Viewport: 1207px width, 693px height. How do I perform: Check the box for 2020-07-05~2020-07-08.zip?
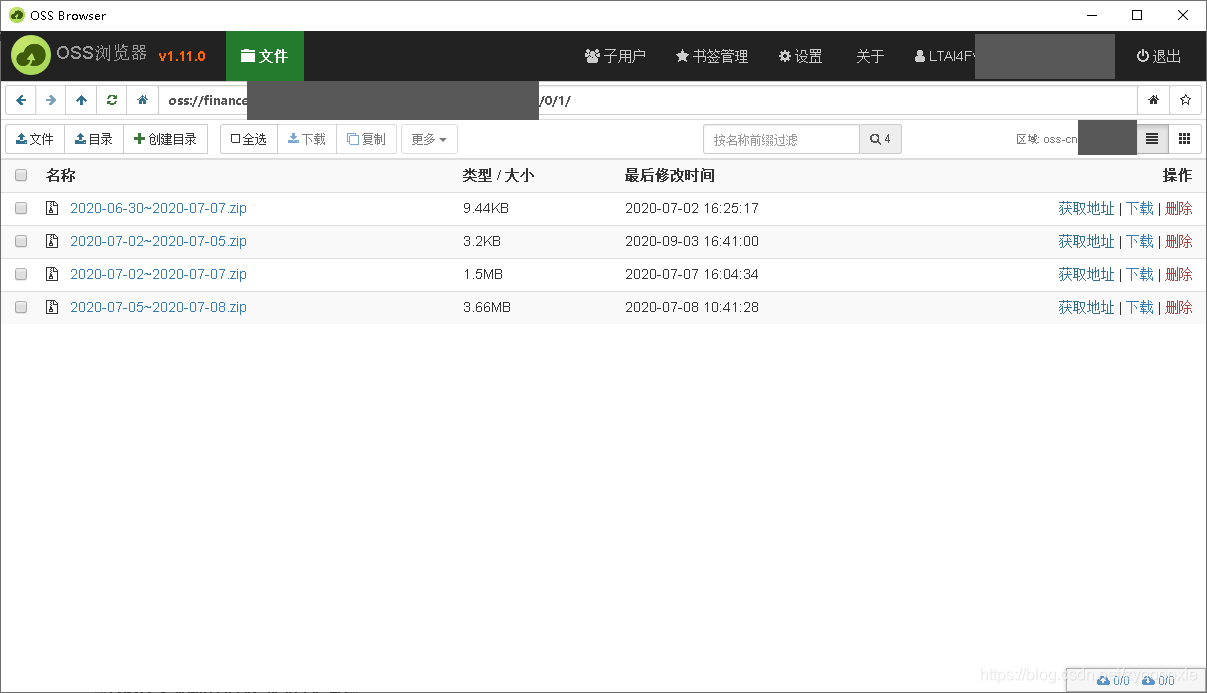pyautogui.click(x=21, y=307)
